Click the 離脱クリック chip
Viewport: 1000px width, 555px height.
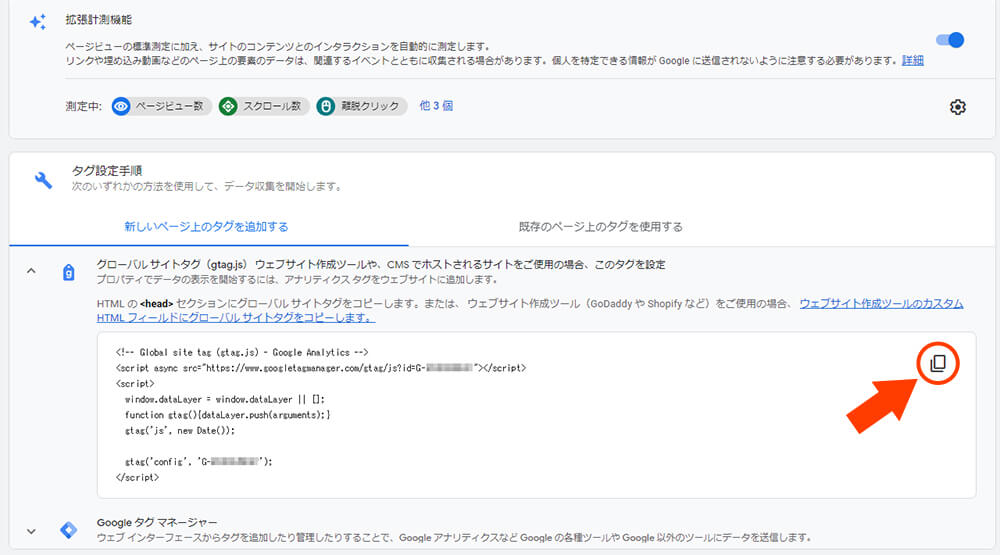click(x=362, y=106)
